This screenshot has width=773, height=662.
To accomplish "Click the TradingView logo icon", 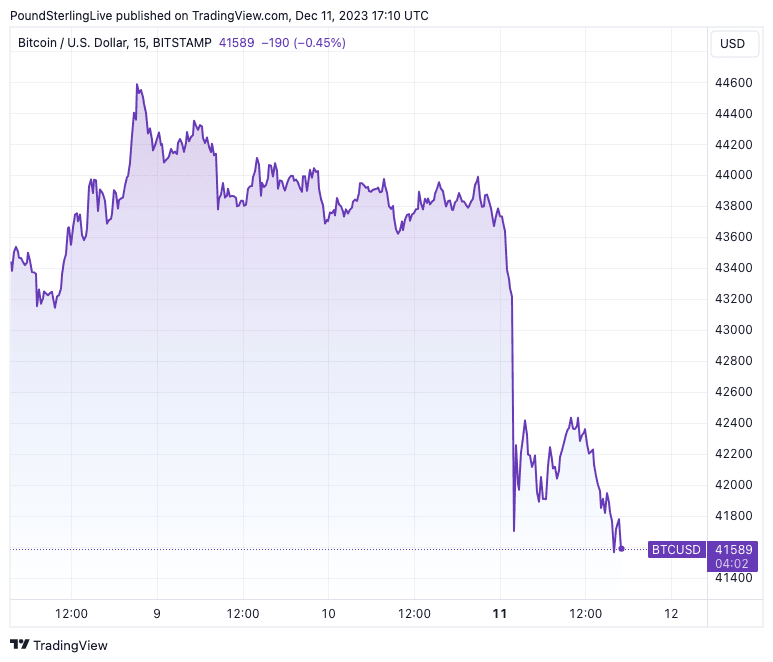I will click(19, 645).
